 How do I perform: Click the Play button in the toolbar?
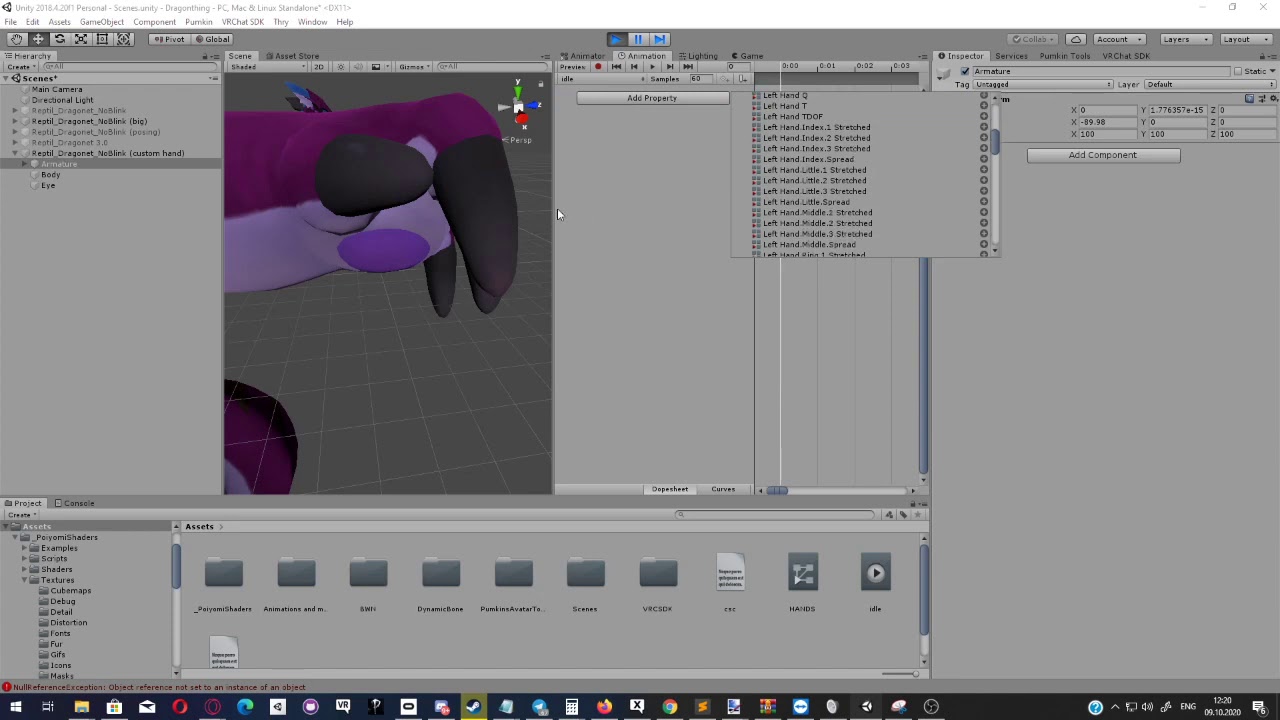pyautogui.click(x=616, y=39)
